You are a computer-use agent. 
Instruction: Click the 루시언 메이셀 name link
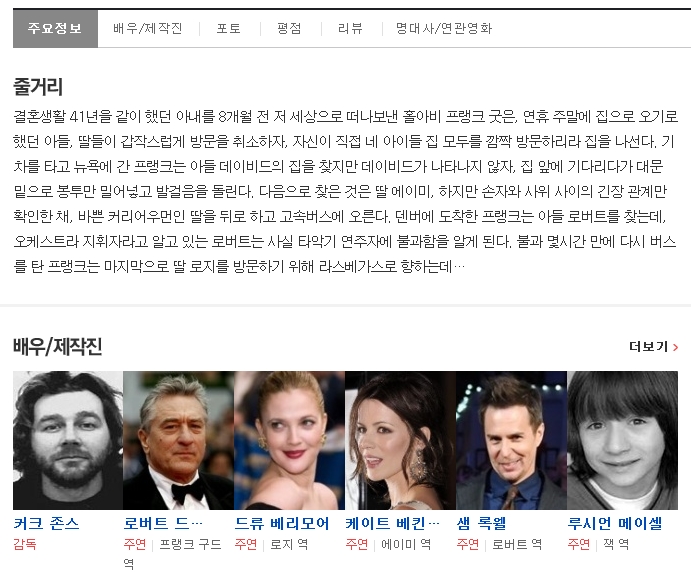(615, 523)
